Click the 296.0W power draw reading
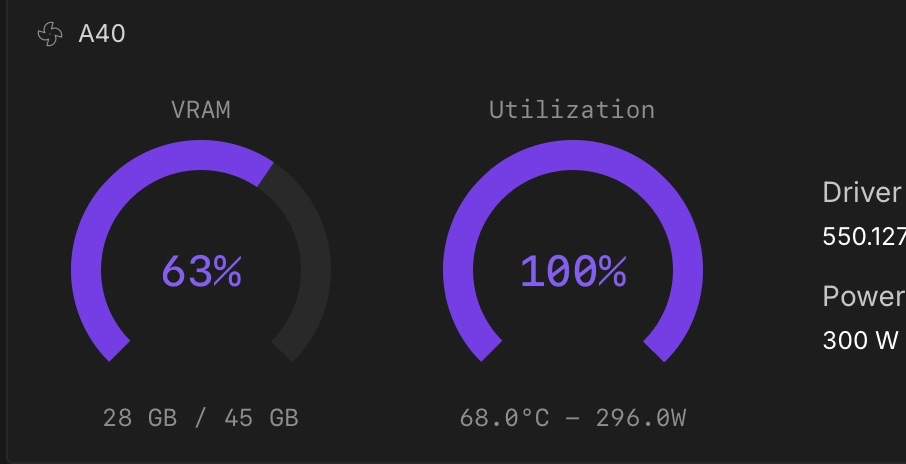This screenshot has width=906, height=464. (641, 417)
